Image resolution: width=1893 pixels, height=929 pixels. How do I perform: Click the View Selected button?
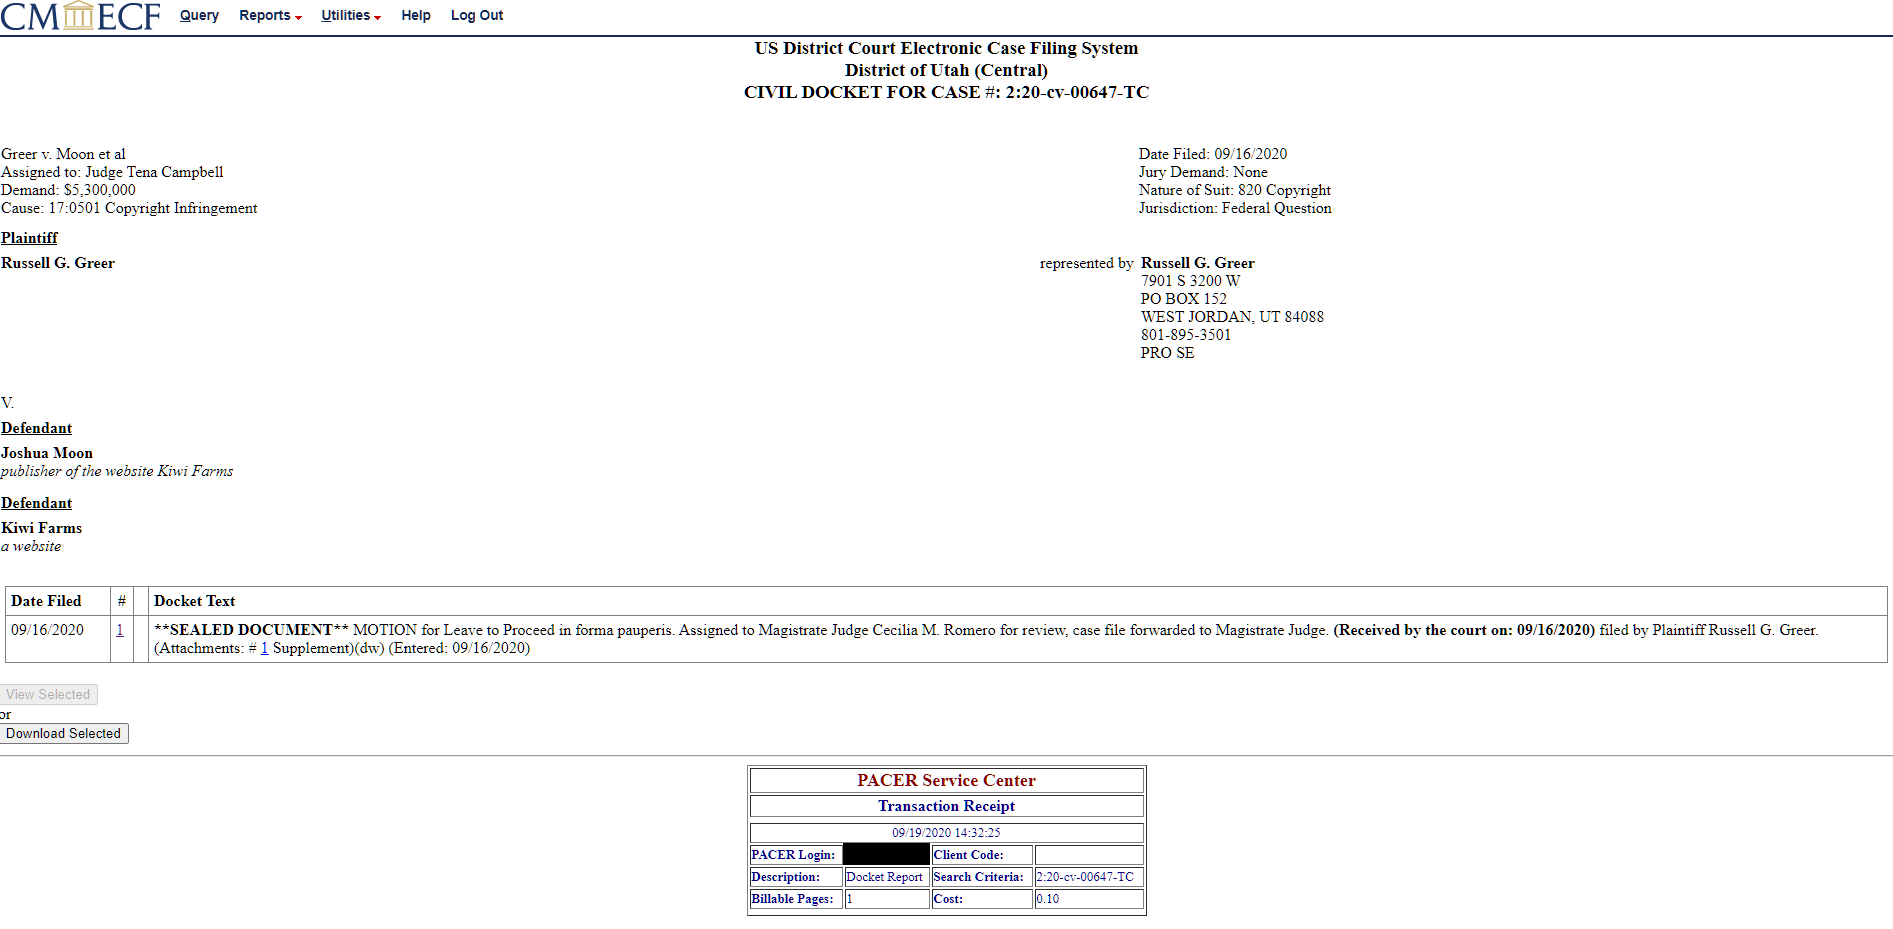(48, 694)
